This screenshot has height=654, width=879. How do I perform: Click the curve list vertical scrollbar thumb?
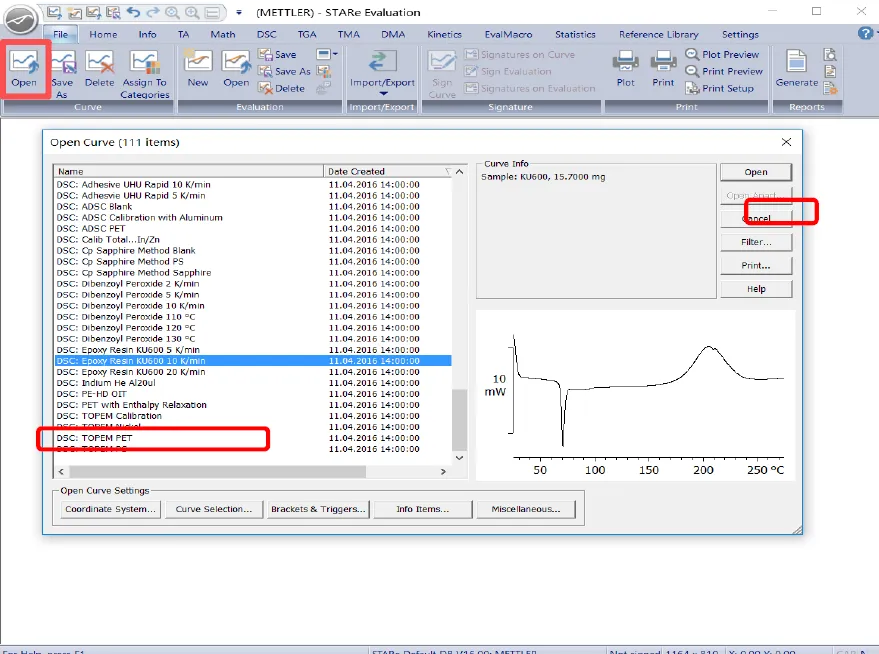[x=459, y=419]
